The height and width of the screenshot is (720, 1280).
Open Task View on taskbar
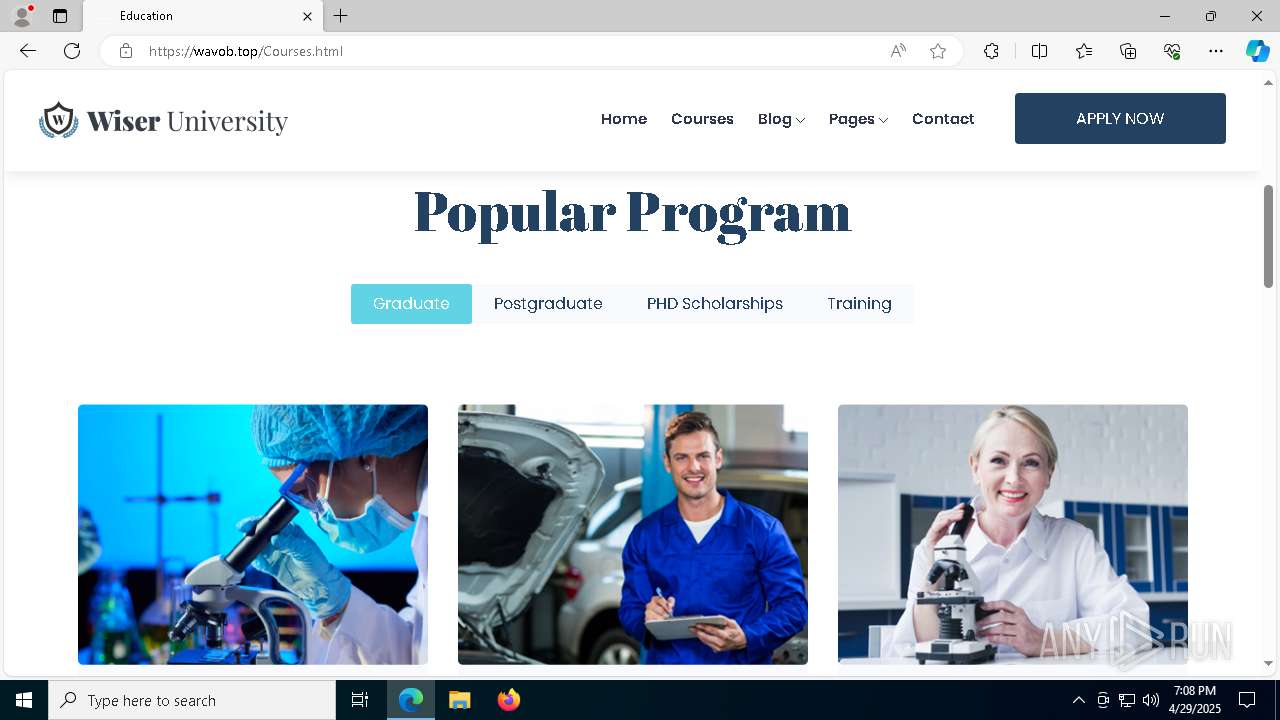coord(360,700)
